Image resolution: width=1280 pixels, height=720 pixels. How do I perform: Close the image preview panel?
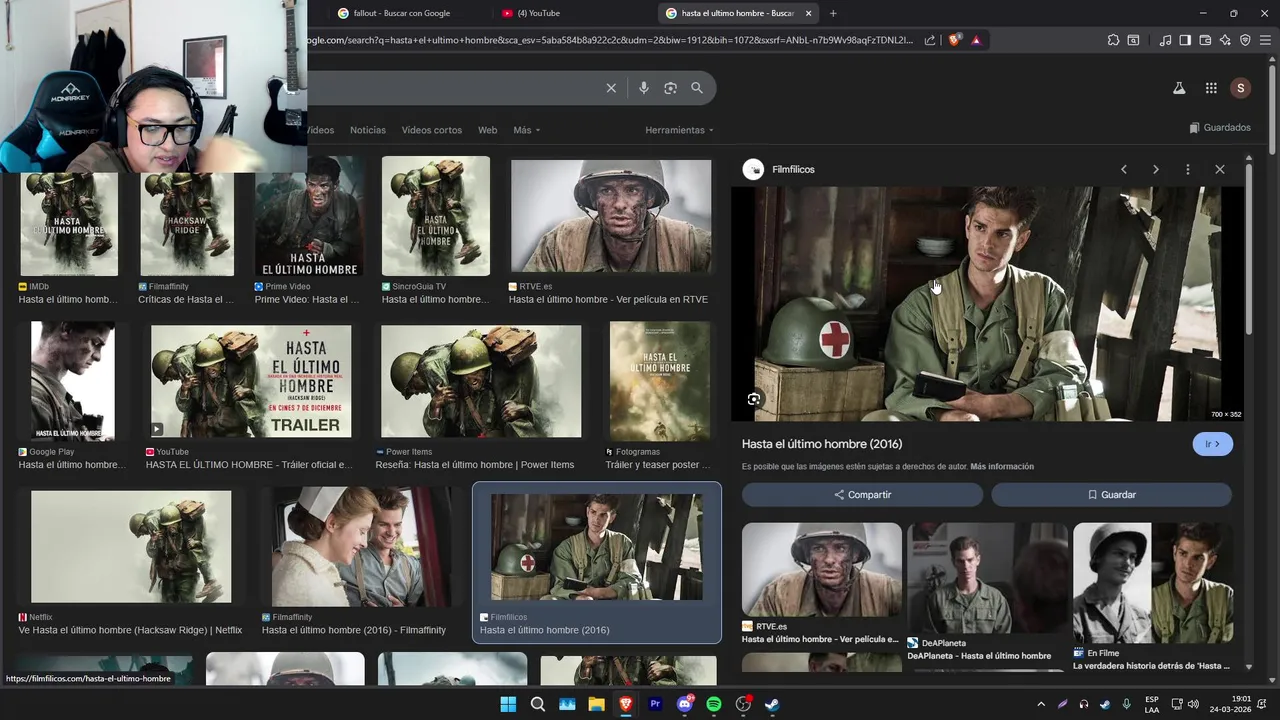pos(1220,170)
